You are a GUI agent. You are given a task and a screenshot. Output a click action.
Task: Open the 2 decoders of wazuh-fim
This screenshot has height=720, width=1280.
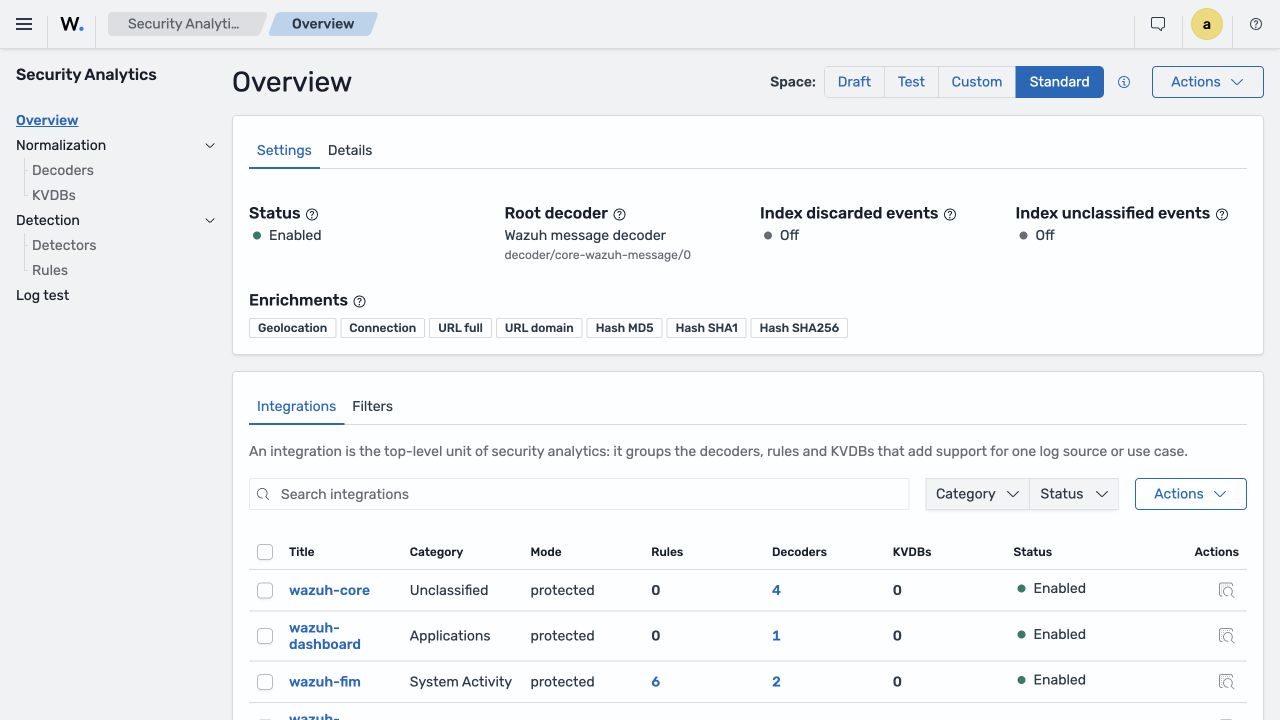click(x=776, y=682)
